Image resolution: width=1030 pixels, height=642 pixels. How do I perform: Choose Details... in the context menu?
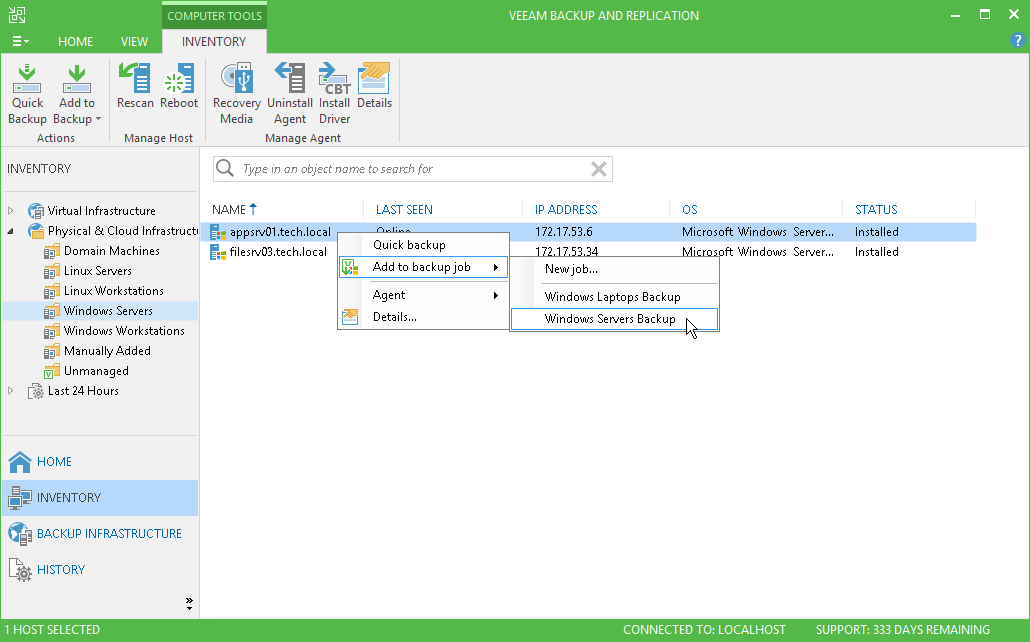pyautogui.click(x=424, y=317)
